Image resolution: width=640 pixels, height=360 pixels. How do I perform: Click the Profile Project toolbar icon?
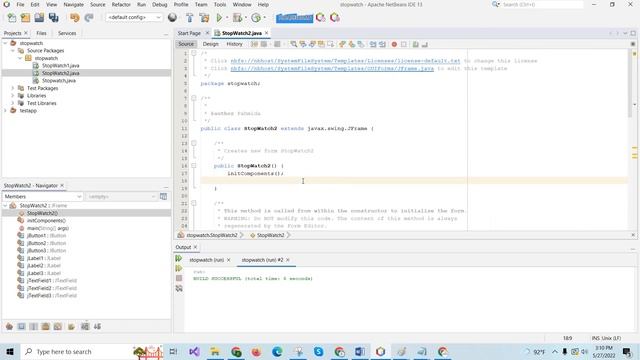pos(256,18)
